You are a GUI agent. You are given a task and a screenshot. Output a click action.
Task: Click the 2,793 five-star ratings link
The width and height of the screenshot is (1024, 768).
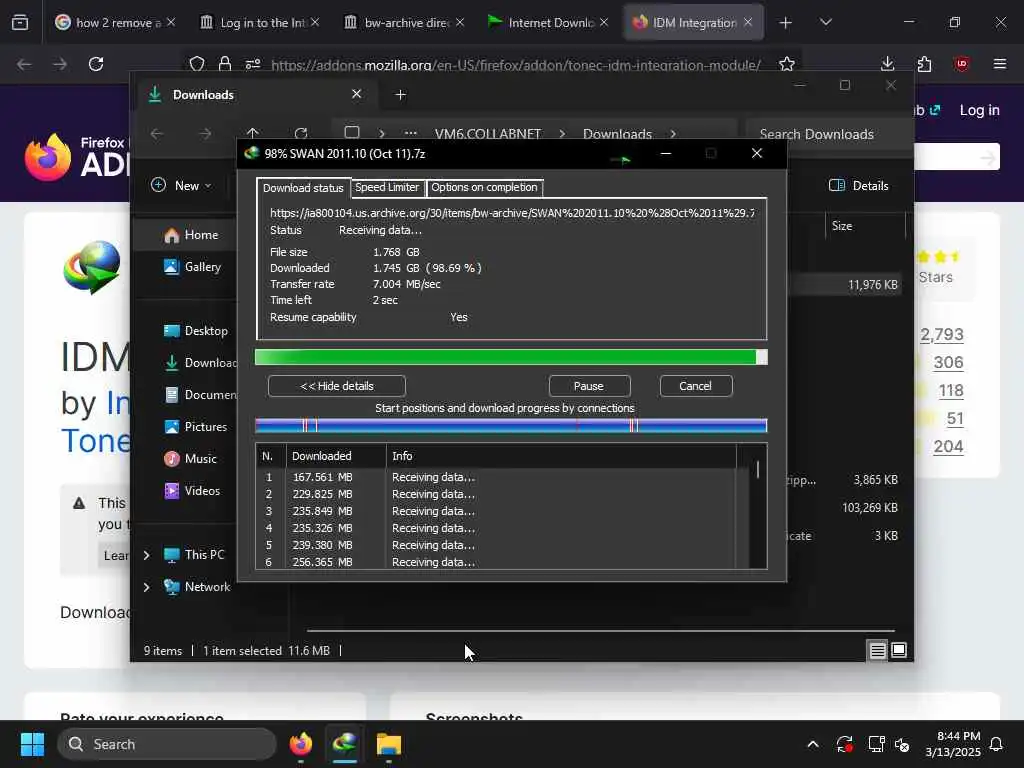coord(942,335)
